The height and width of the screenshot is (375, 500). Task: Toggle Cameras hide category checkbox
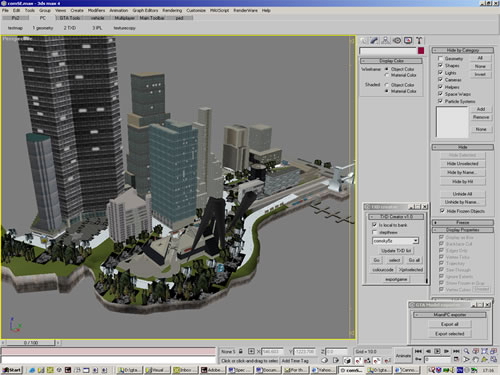(440, 80)
